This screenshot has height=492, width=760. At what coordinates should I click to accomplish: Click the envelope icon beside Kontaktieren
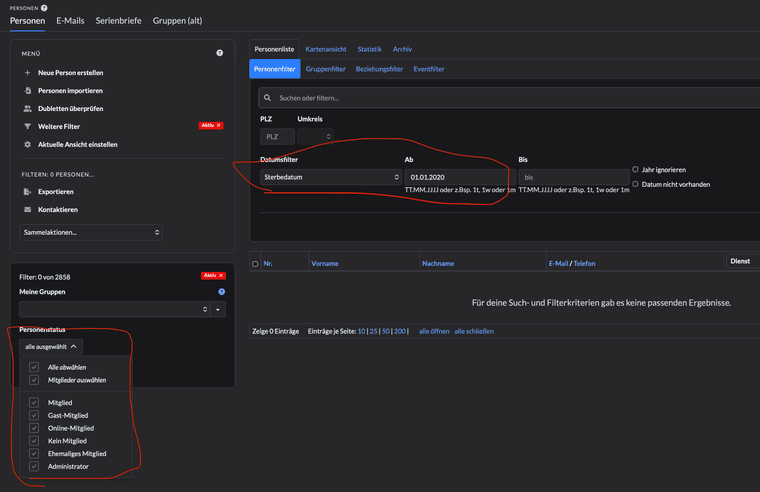pos(28,210)
